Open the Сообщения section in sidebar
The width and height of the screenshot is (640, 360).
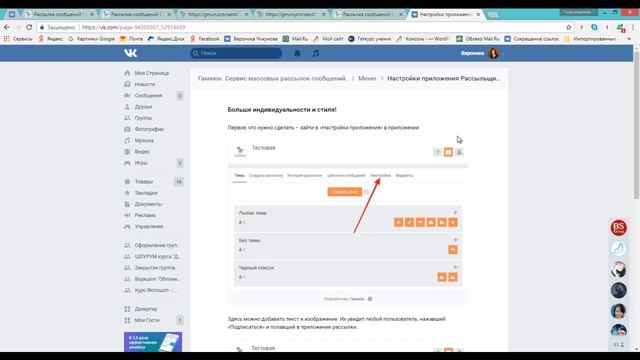point(148,95)
